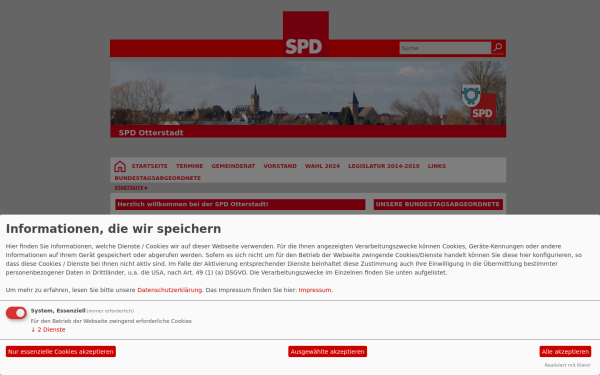Click into the Suche search field

[445, 48]
